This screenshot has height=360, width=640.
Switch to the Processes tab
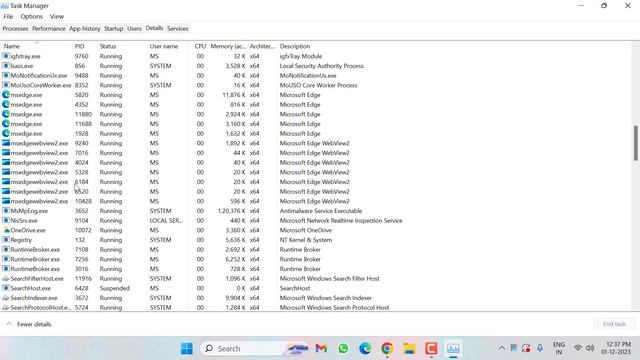click(x=15, y=29)
